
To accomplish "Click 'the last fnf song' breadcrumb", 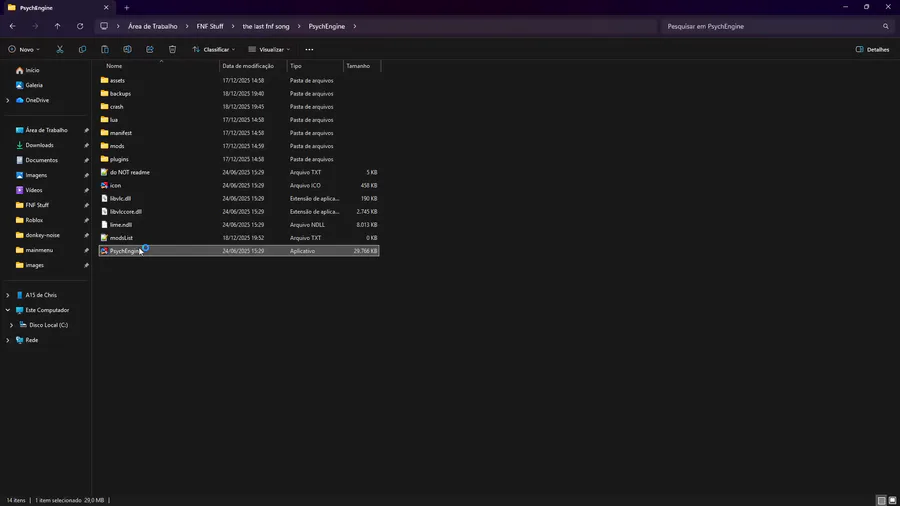I will pos(266,26).
